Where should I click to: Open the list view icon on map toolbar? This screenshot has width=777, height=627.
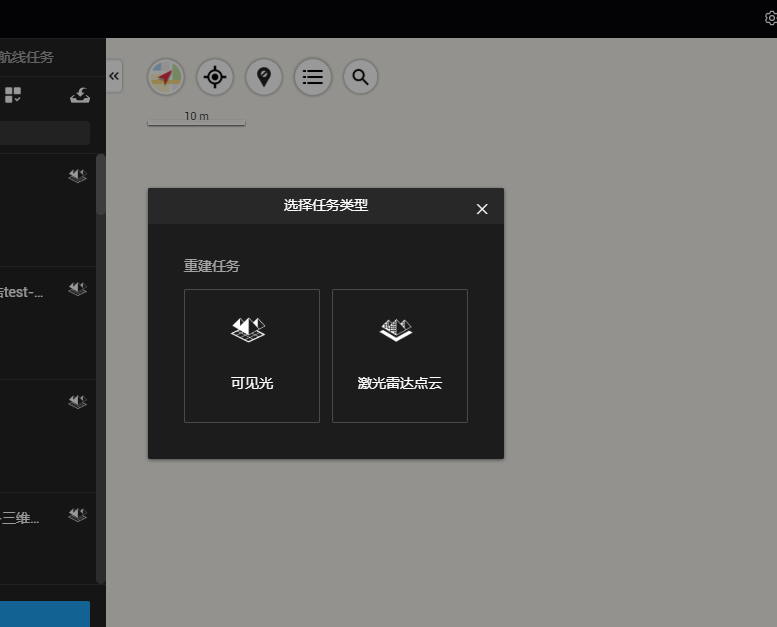tap(312, 77)
